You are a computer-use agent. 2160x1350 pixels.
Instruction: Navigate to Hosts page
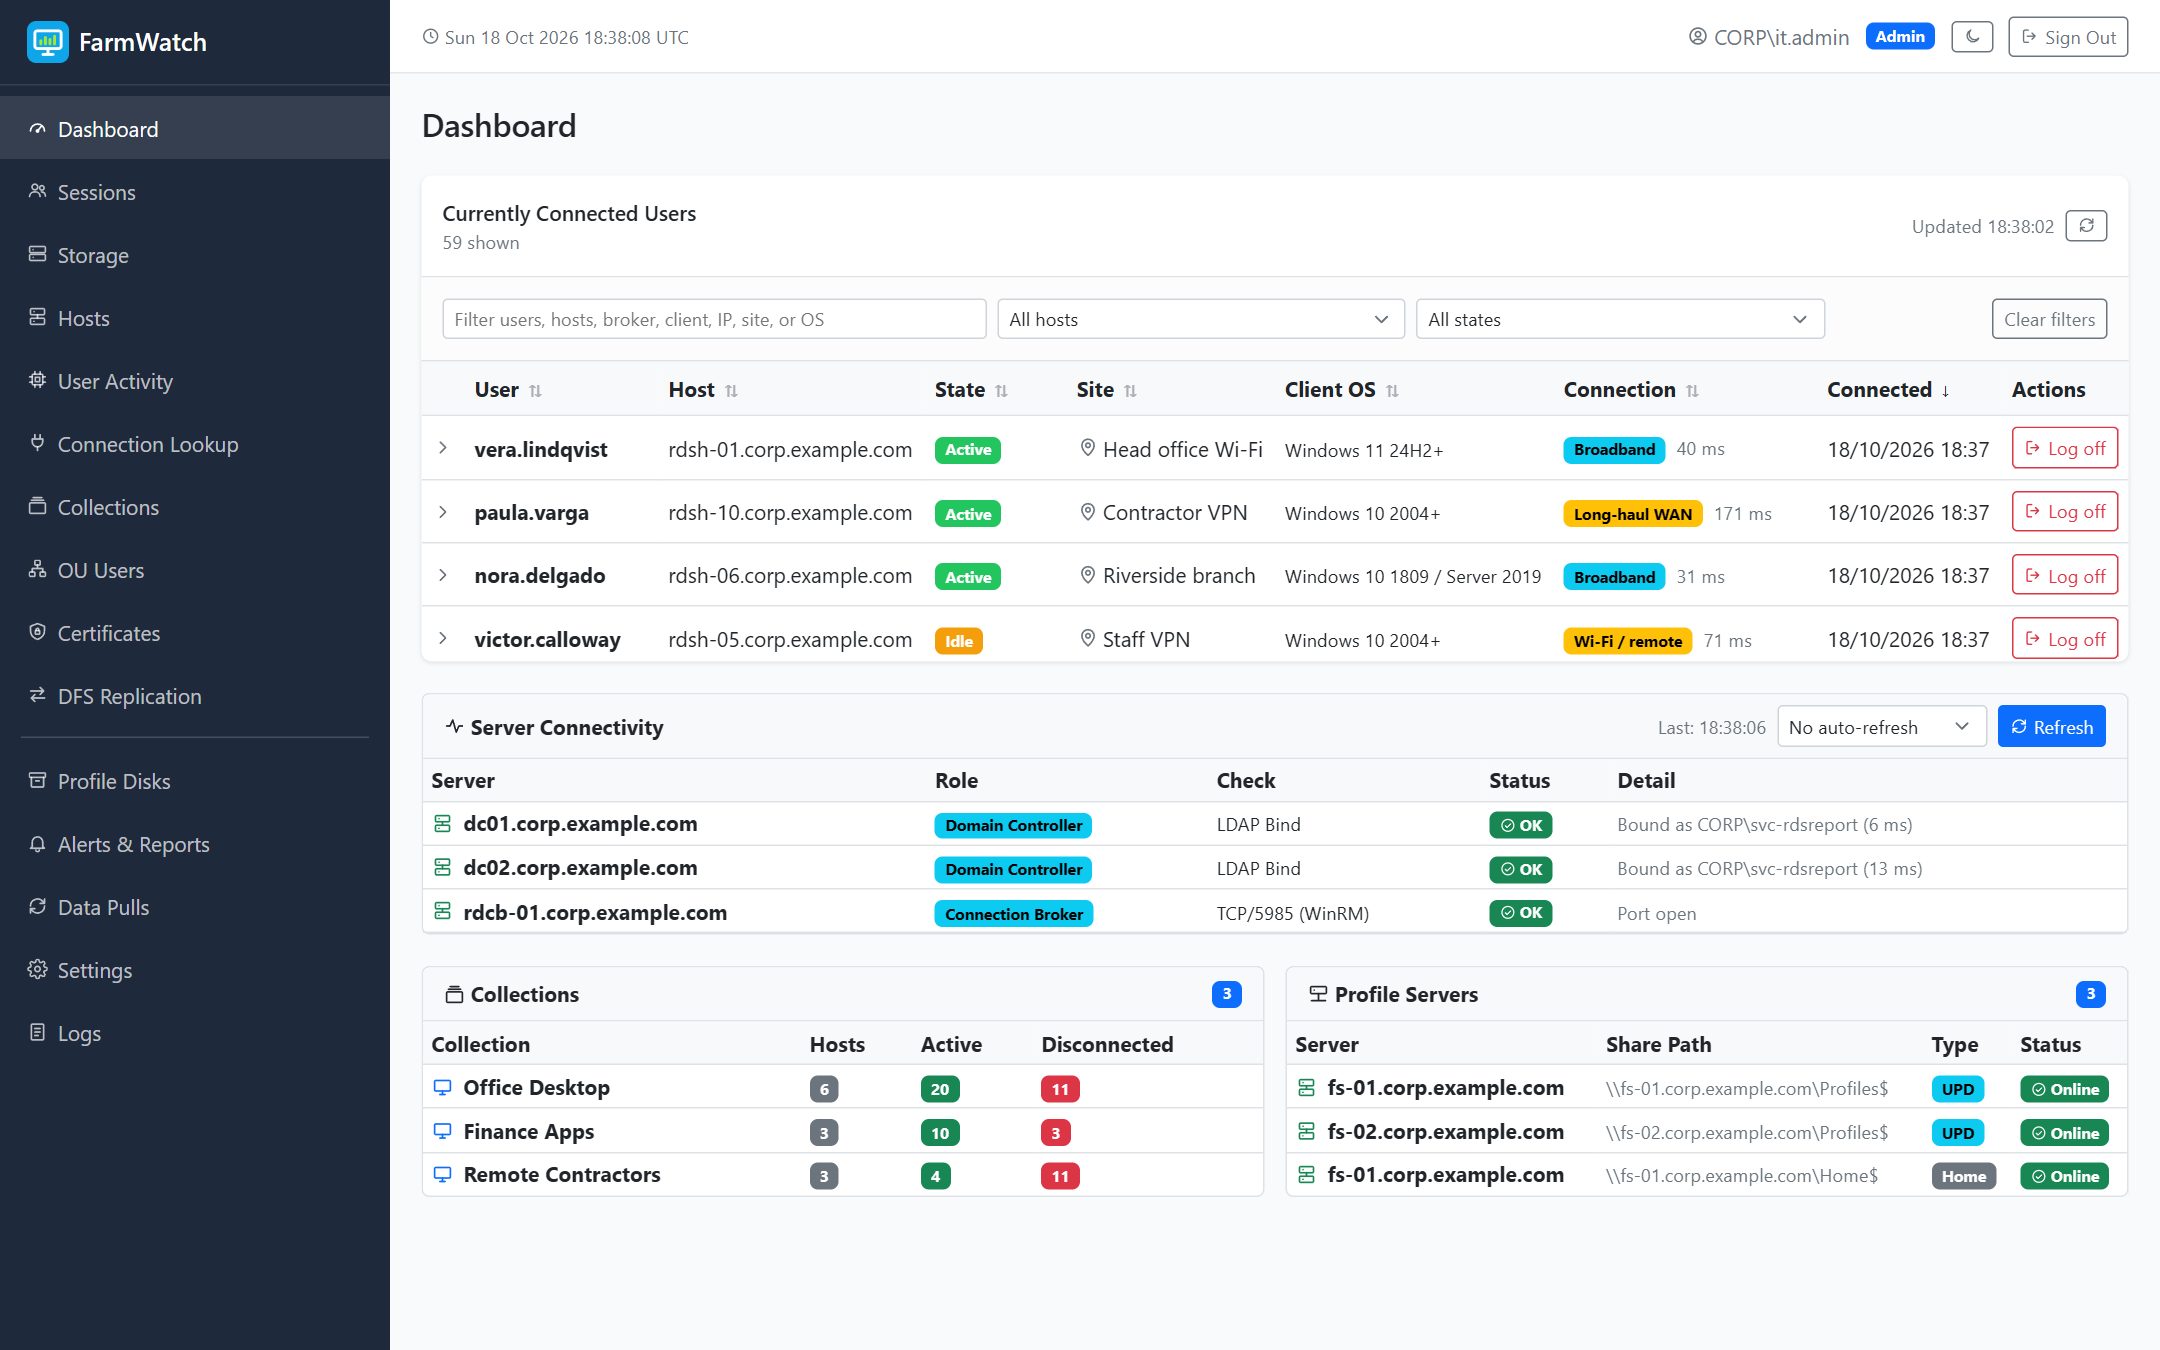[195, 318]
